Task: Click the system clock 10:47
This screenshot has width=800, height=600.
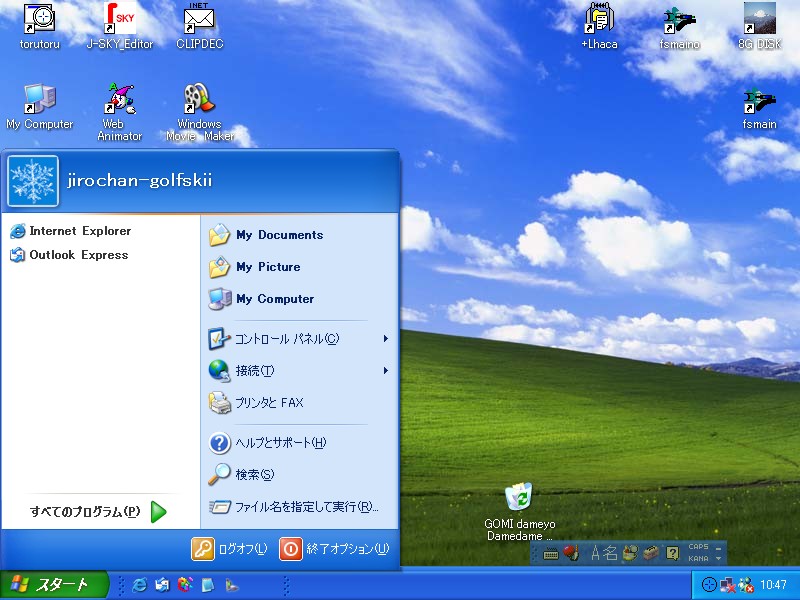Action: 773,585
